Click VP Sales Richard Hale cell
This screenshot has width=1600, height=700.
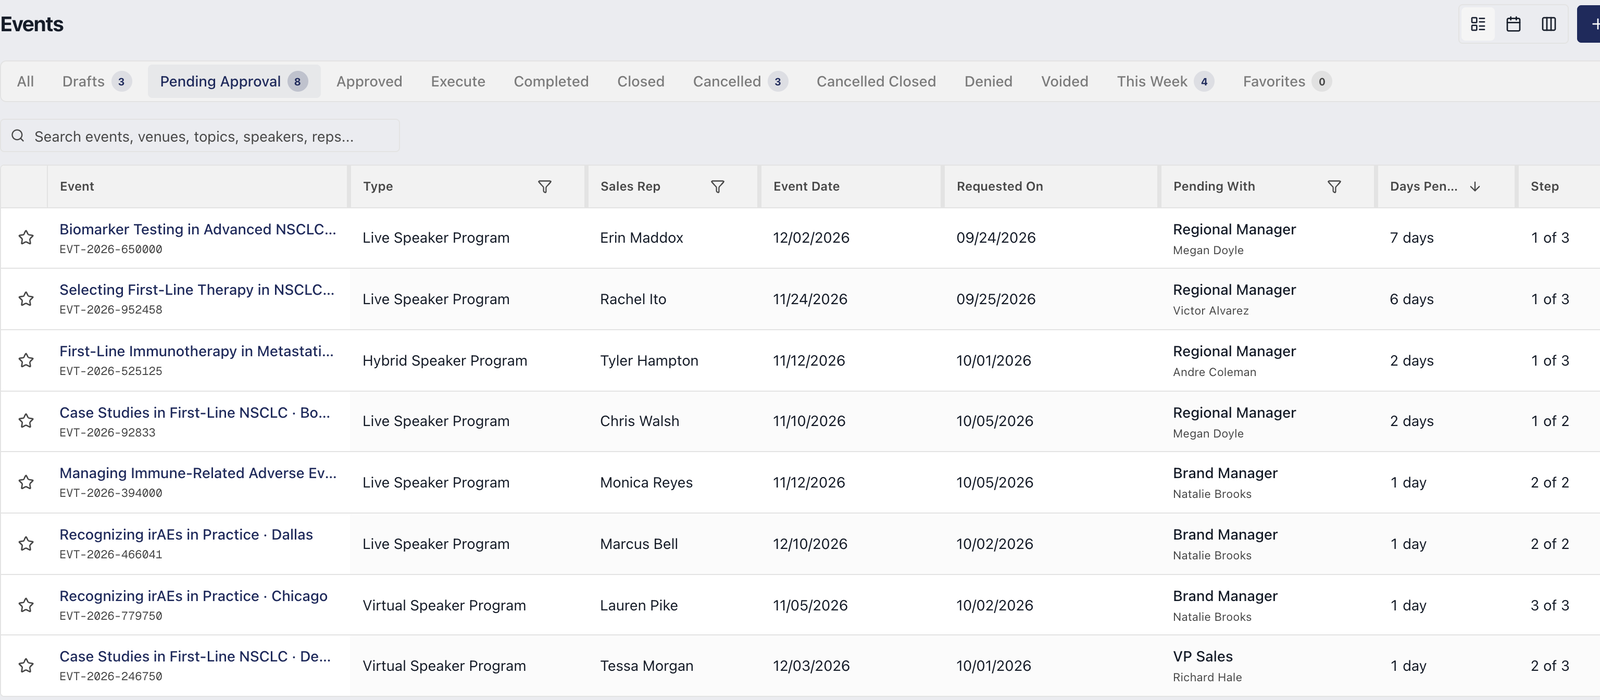[1208, 666]
